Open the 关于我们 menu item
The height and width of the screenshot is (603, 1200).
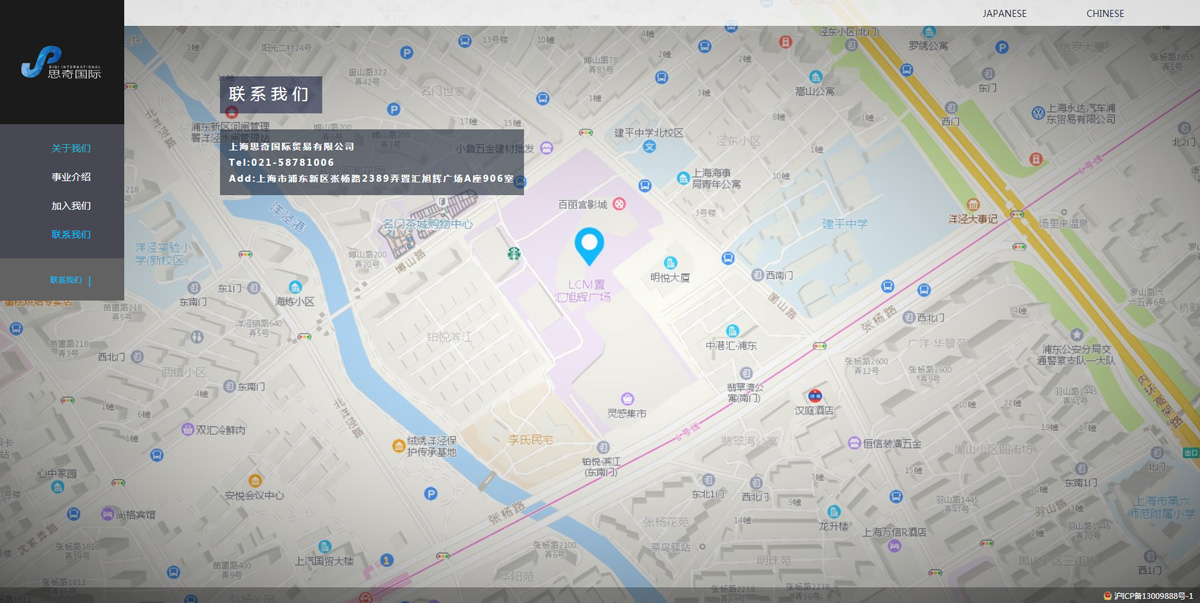point(71,148)
